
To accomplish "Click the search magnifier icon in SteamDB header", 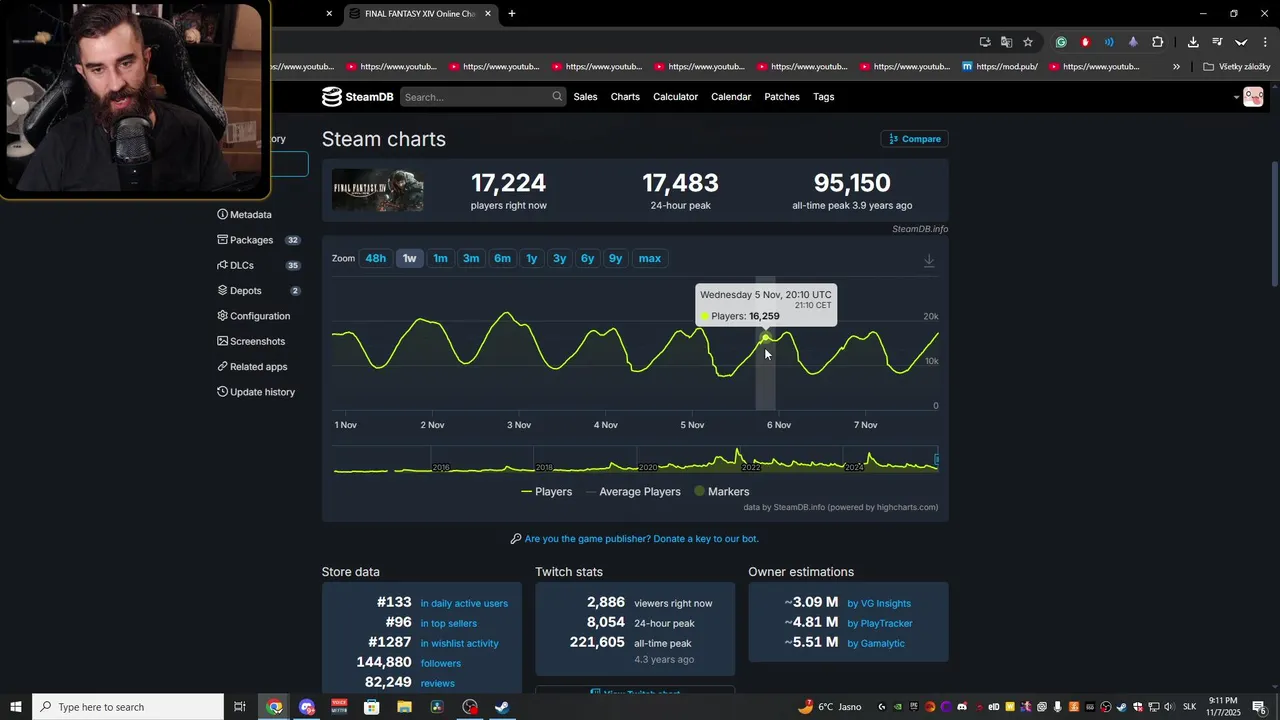I will pos(557,97).
